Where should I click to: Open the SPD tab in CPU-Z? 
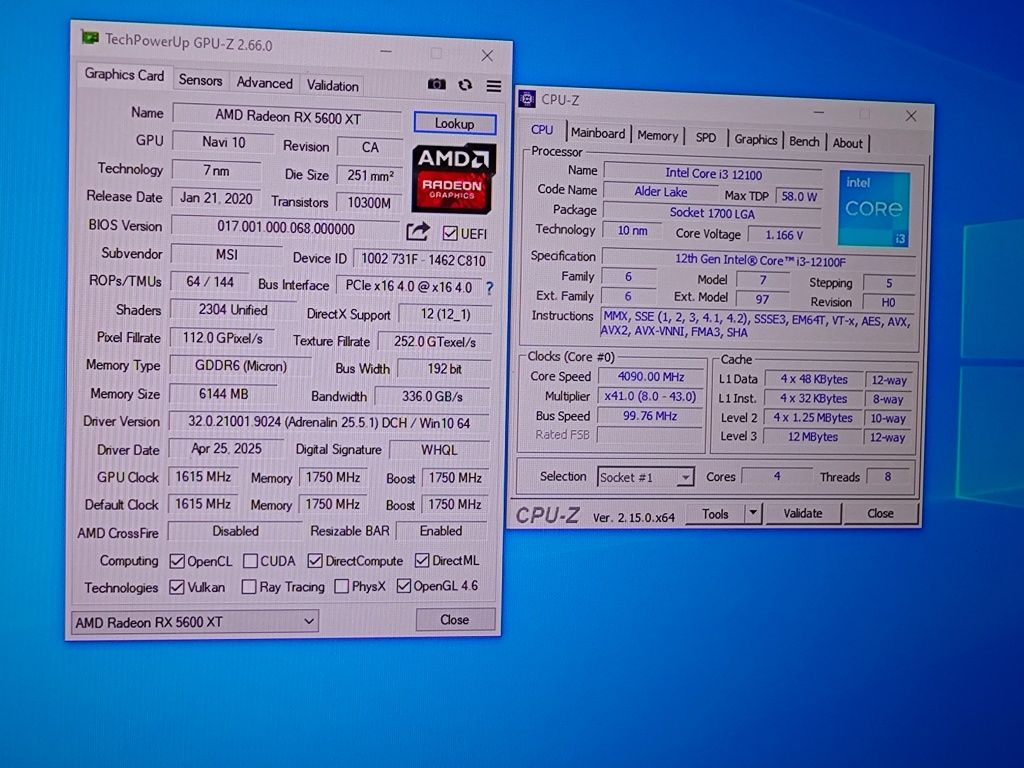tap(705, 138)
